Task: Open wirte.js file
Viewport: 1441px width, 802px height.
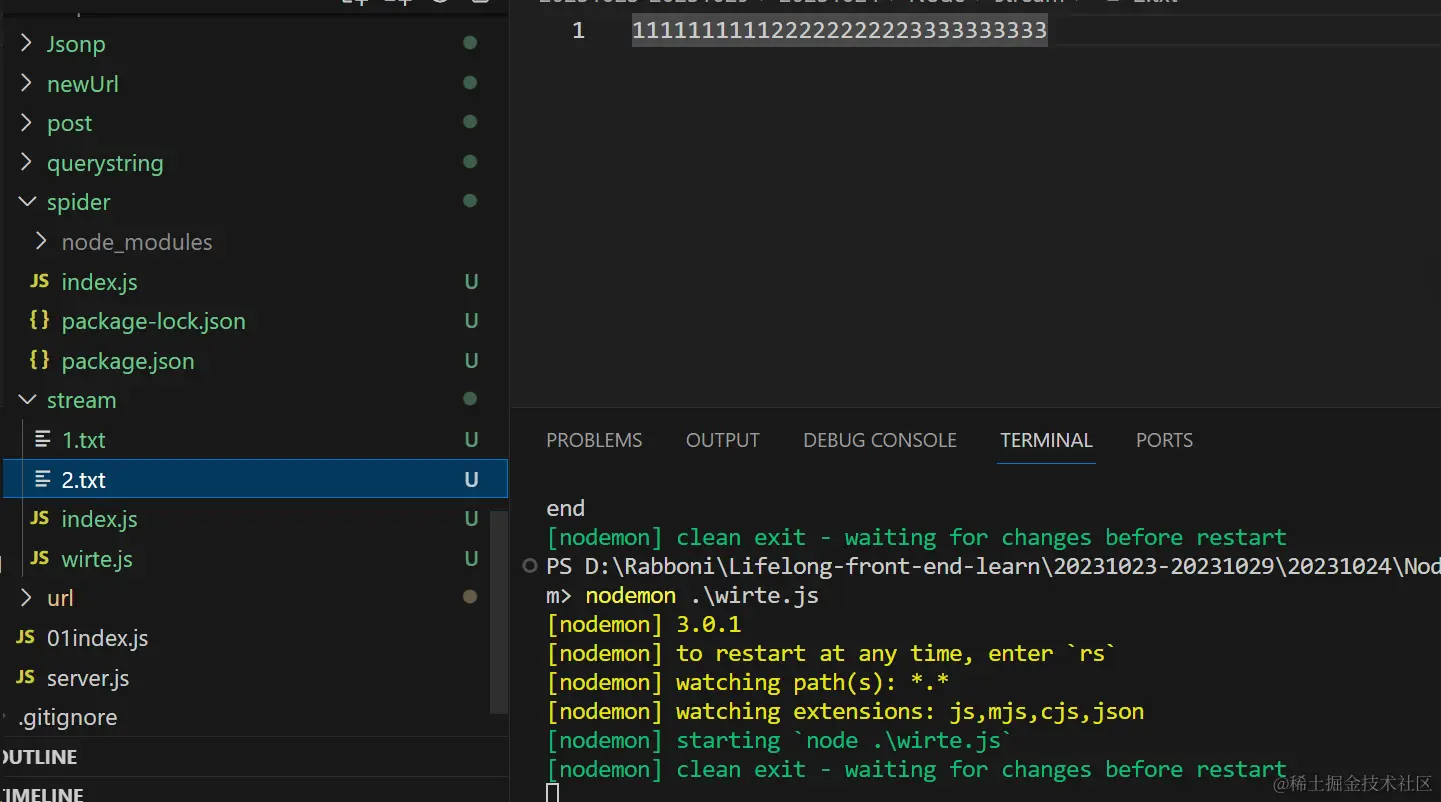Action: (x=97, y=559)
